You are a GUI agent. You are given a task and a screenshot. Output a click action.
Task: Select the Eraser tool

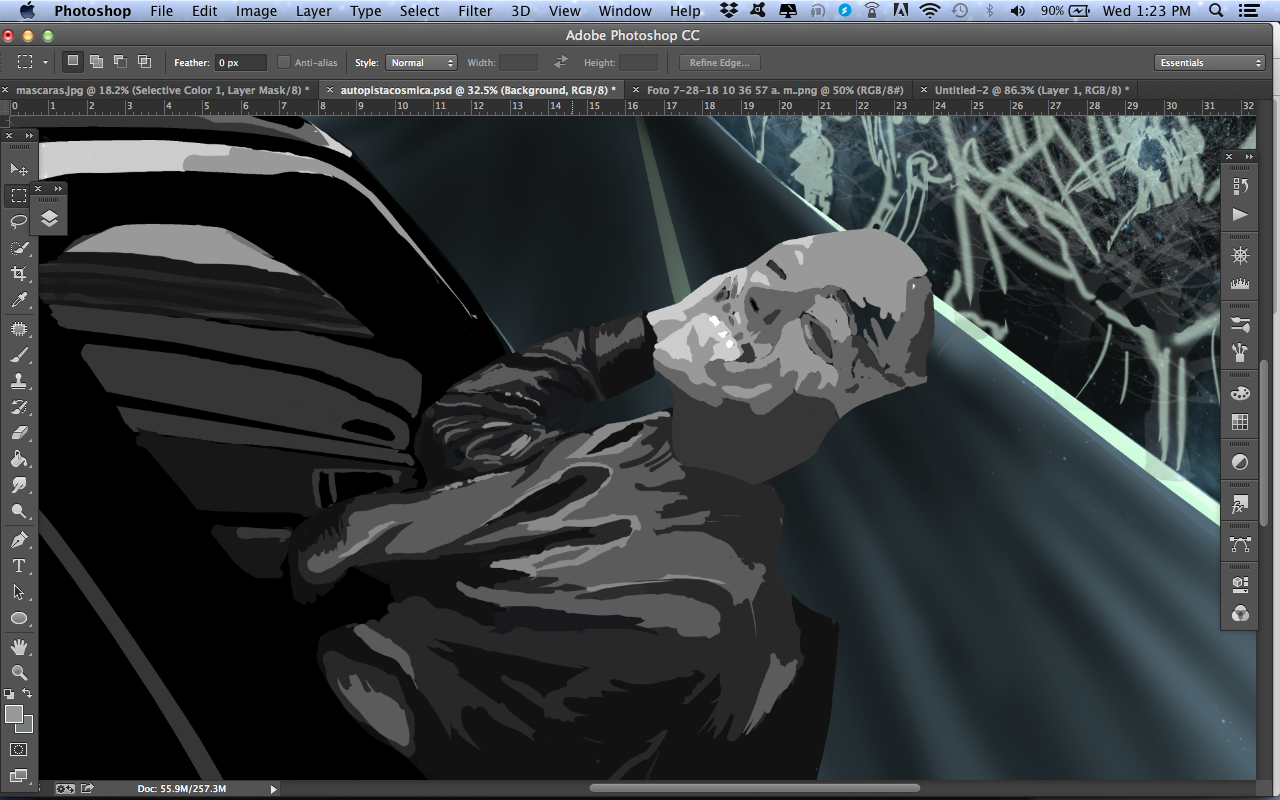18,433
